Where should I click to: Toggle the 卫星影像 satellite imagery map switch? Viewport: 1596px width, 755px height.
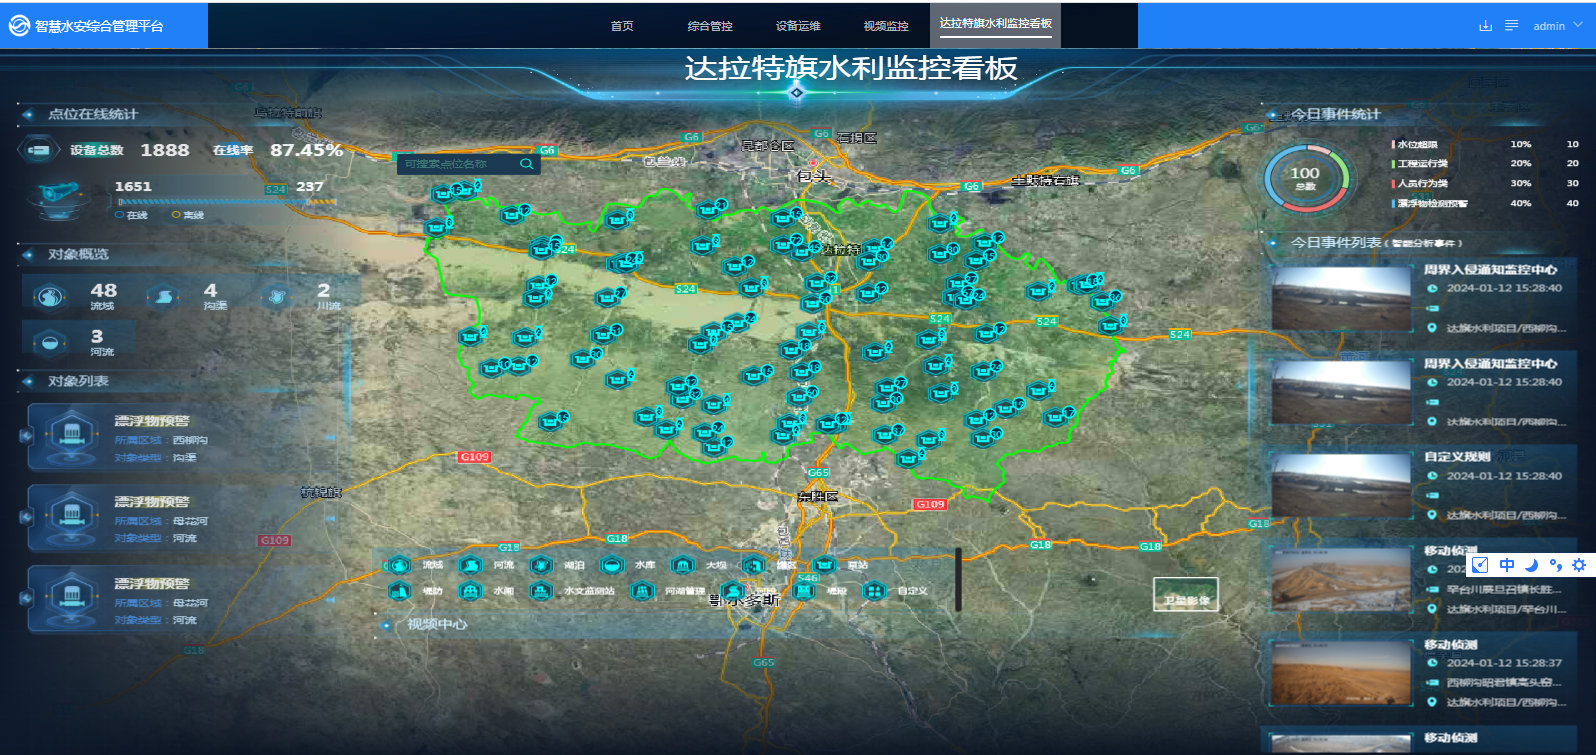pos(1185,594)
